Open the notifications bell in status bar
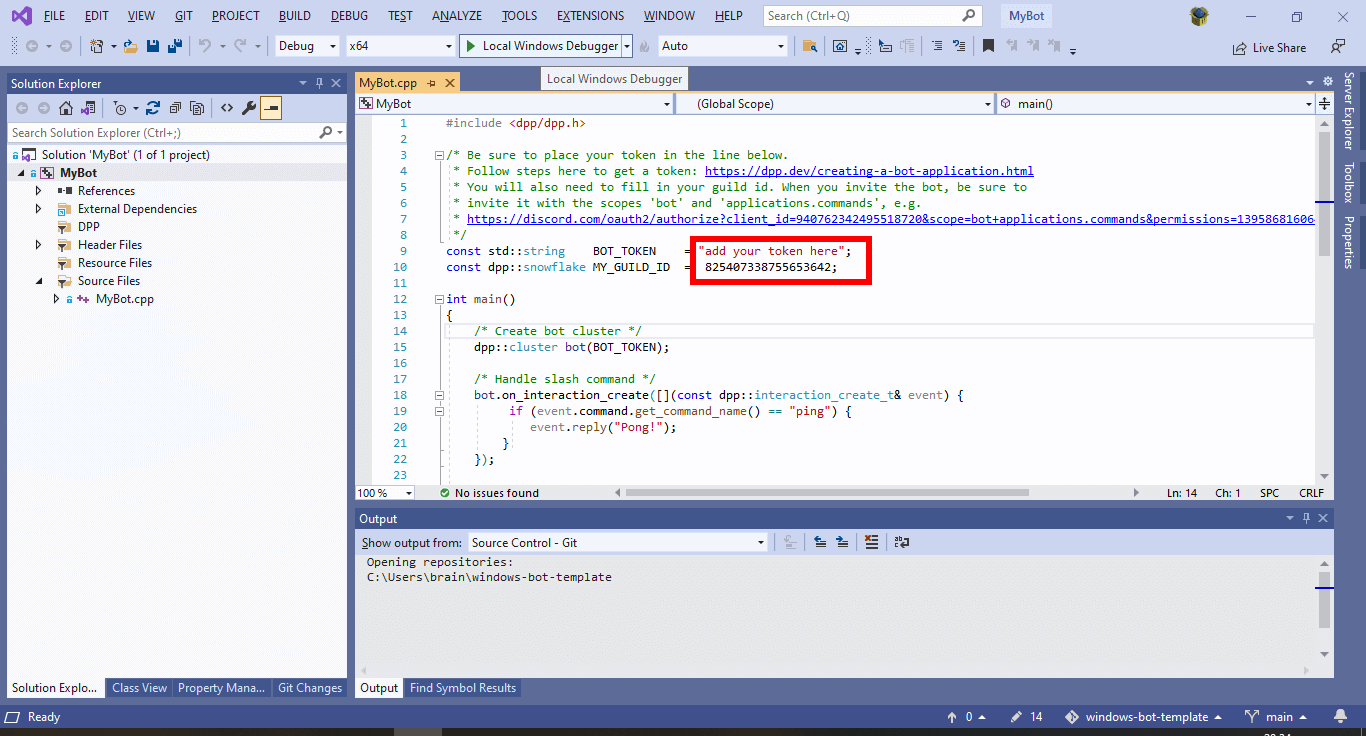The image size is (1366, 736). coord(1340,717)
